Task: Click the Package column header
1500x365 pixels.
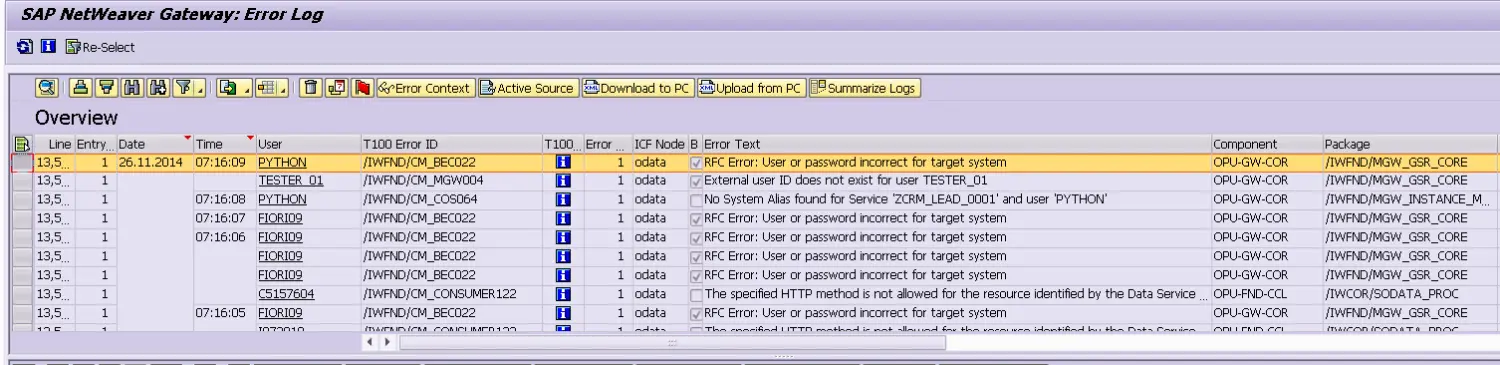Action: [1410, 144]
